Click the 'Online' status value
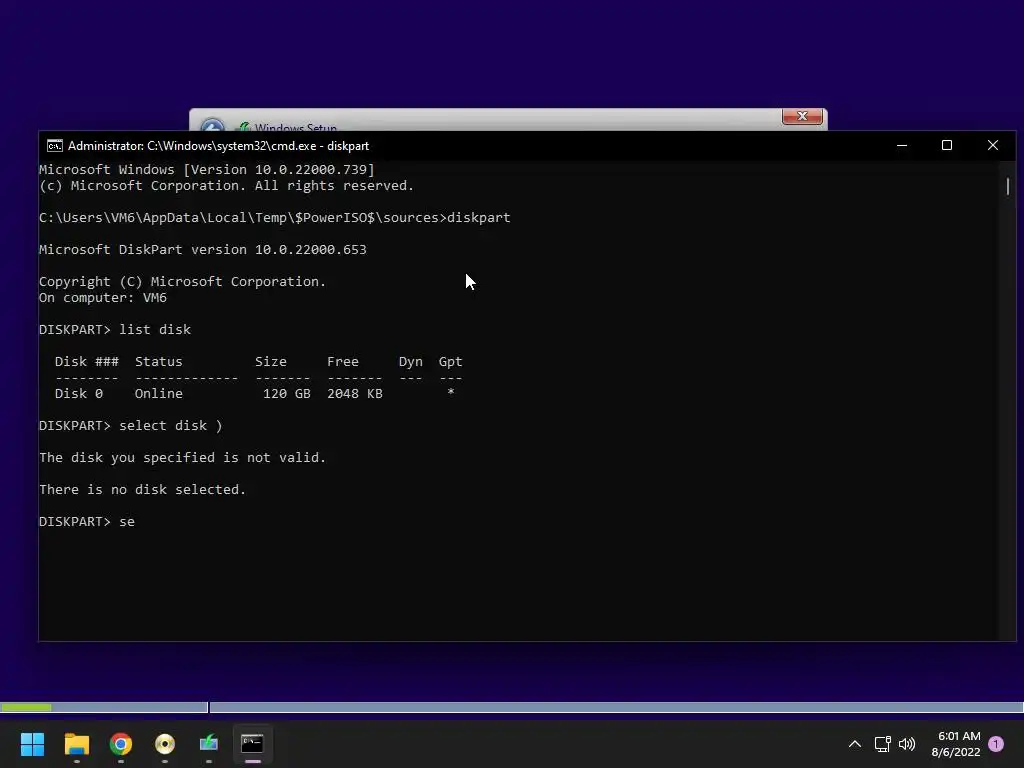 (159, 394)
